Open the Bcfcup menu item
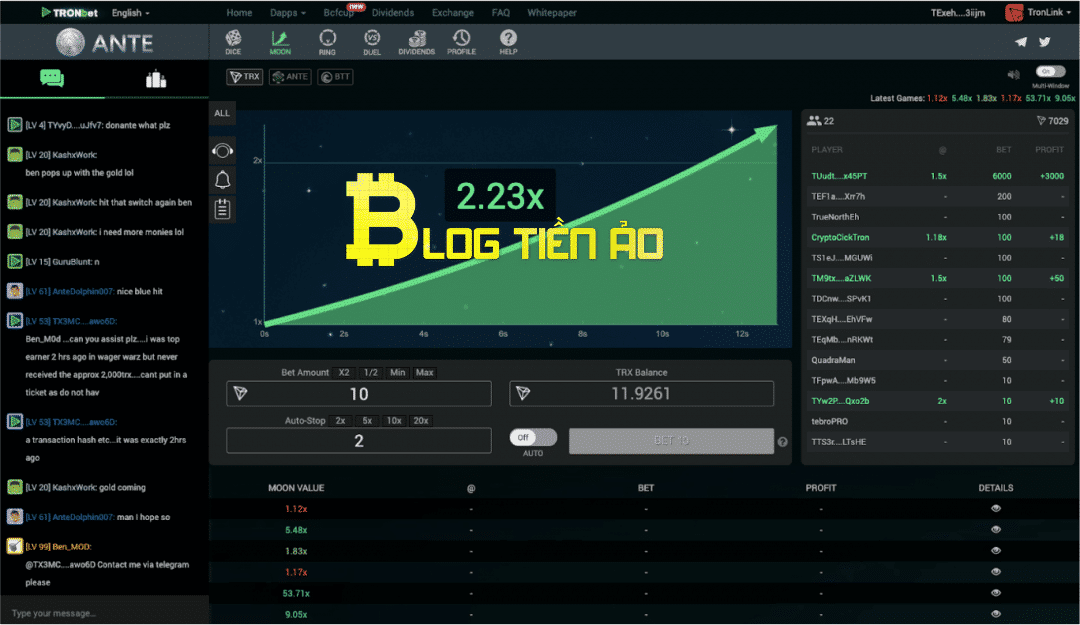The image size is (1080, 625). [339, 12]
